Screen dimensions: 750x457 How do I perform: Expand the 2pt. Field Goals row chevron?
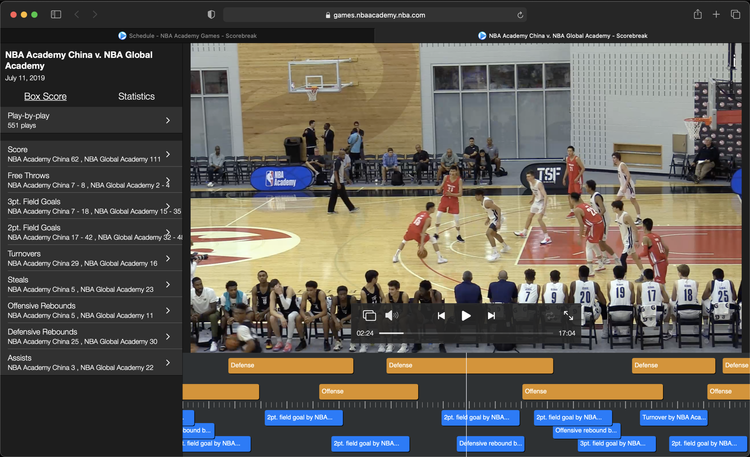point(168,232)
